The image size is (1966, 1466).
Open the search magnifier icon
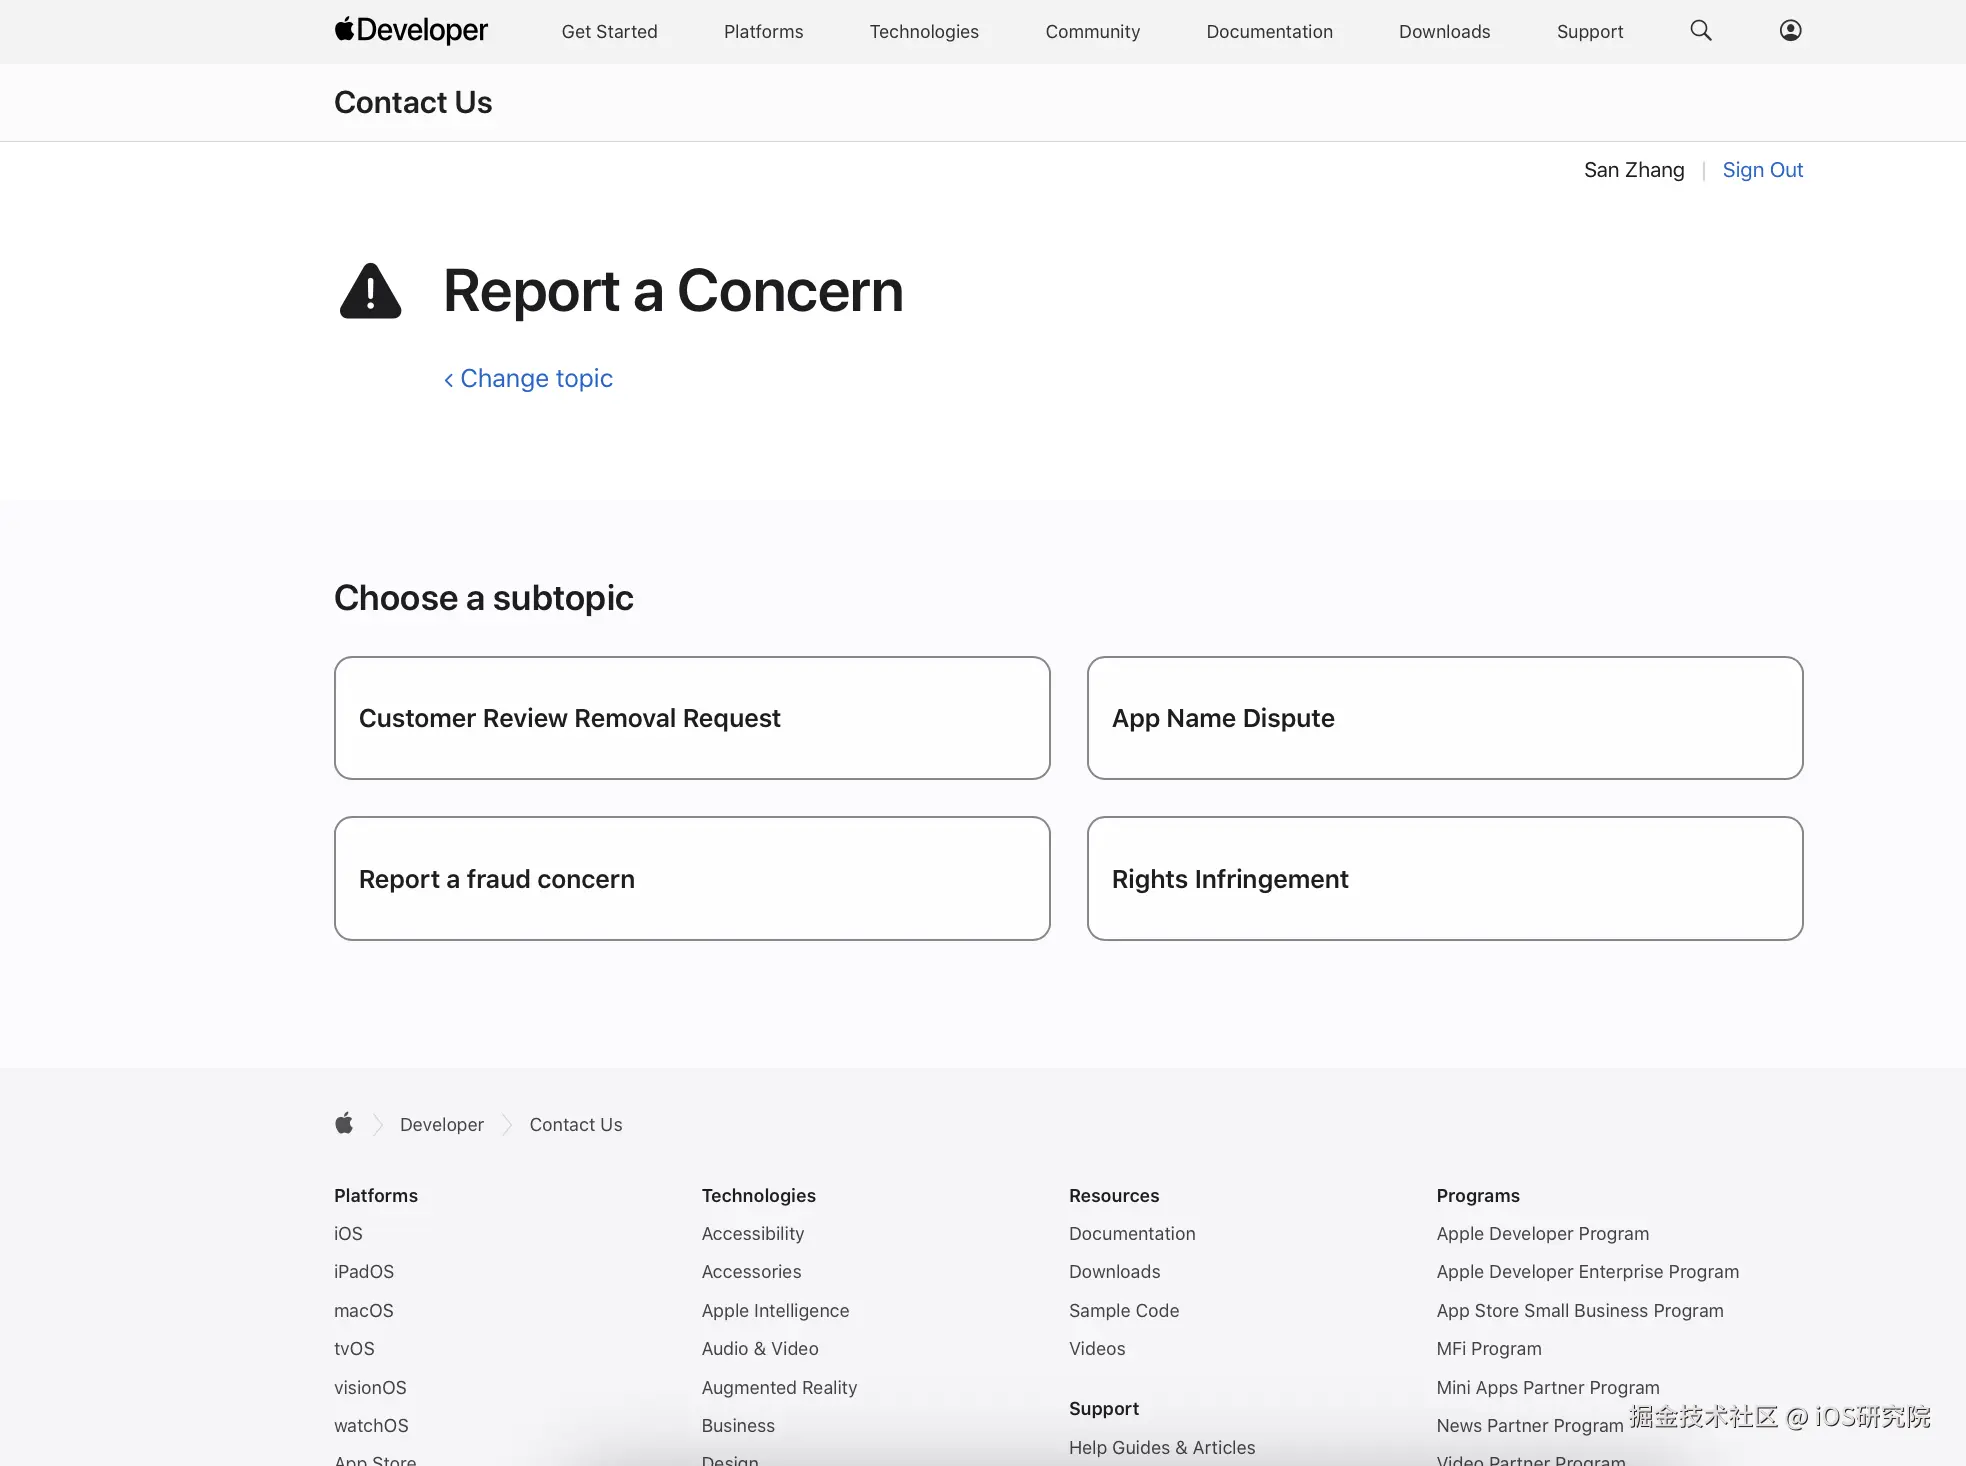[x=1700, y=31]
